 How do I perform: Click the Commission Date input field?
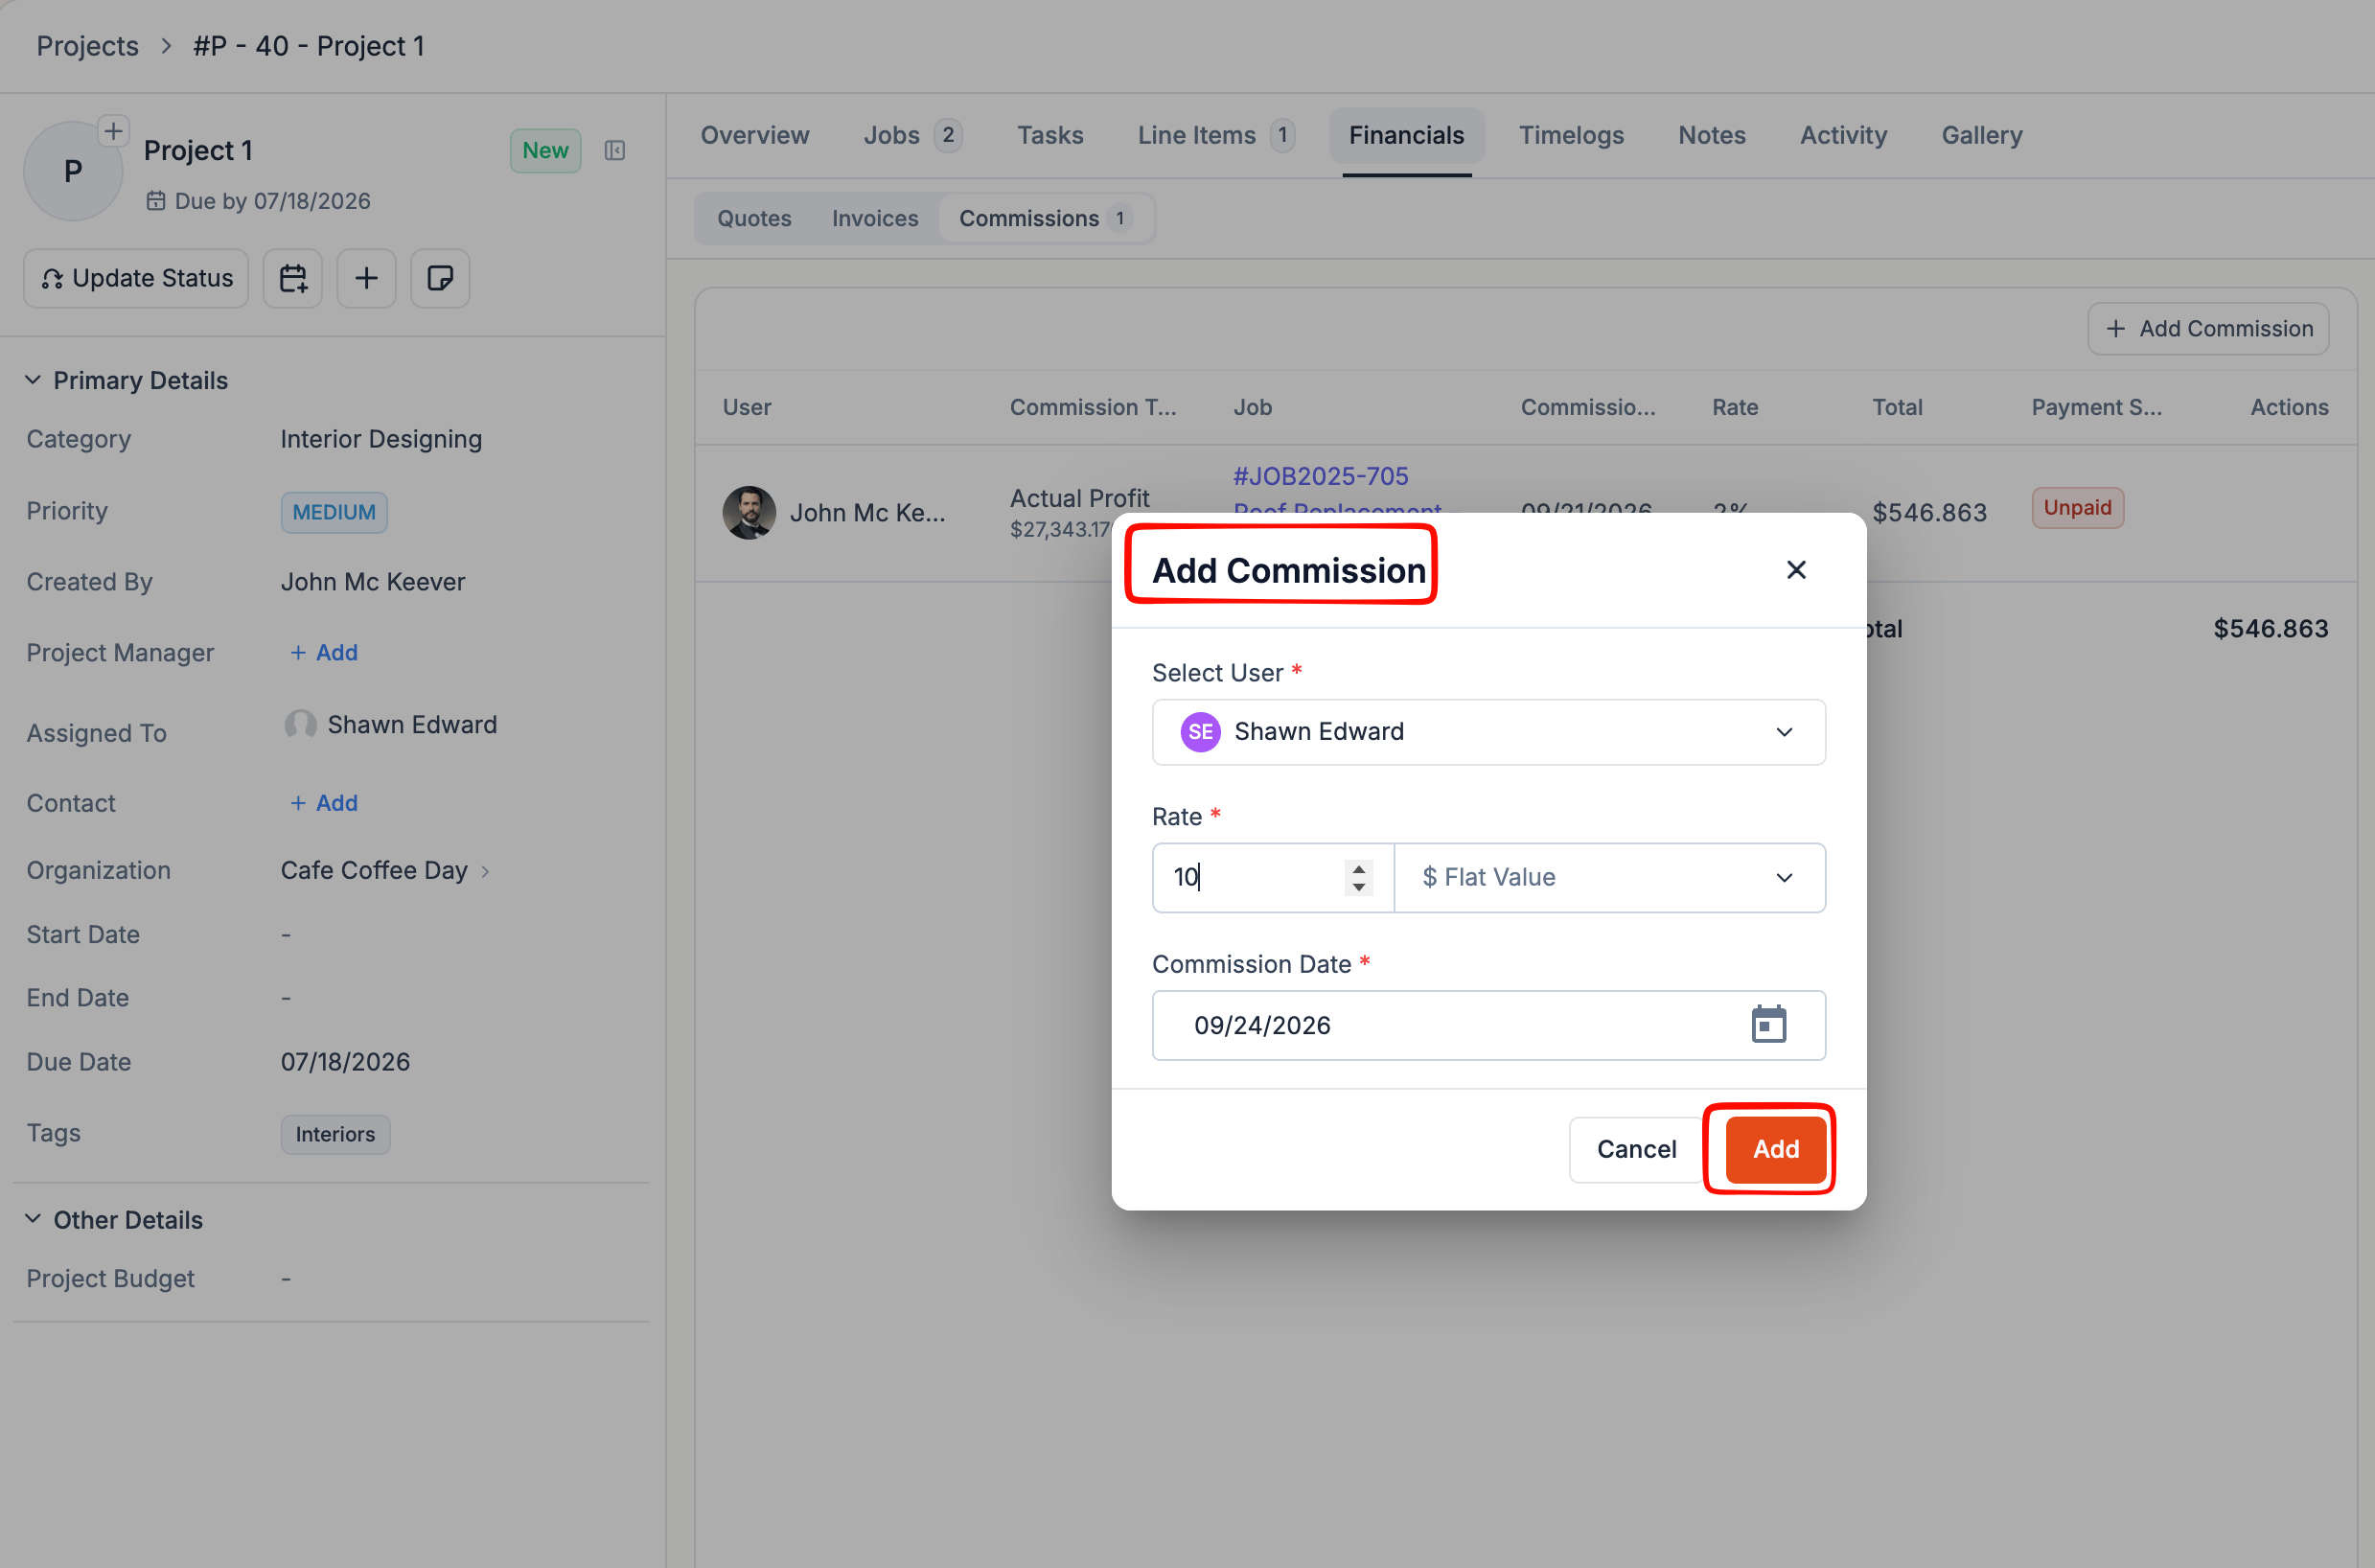click(x=1488, y=1025)
